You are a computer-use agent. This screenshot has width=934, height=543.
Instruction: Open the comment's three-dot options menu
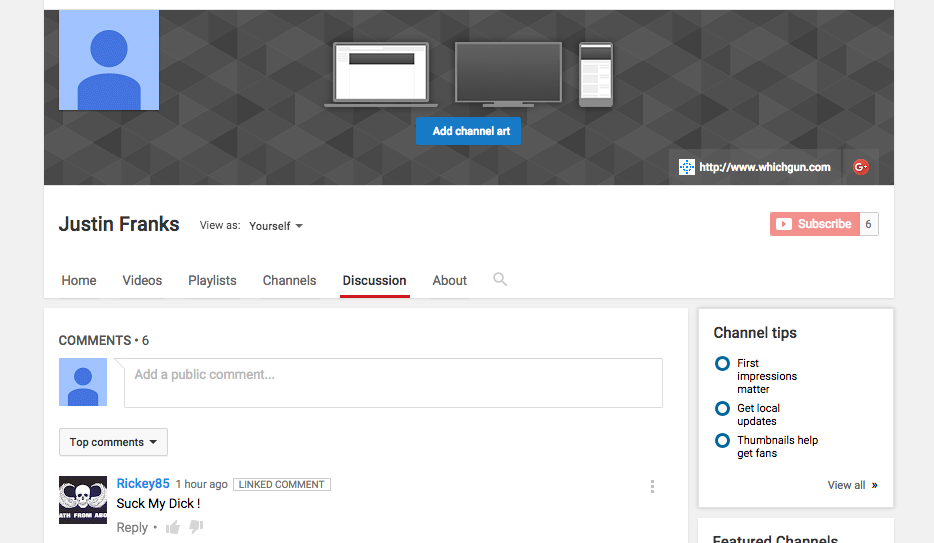652,487
